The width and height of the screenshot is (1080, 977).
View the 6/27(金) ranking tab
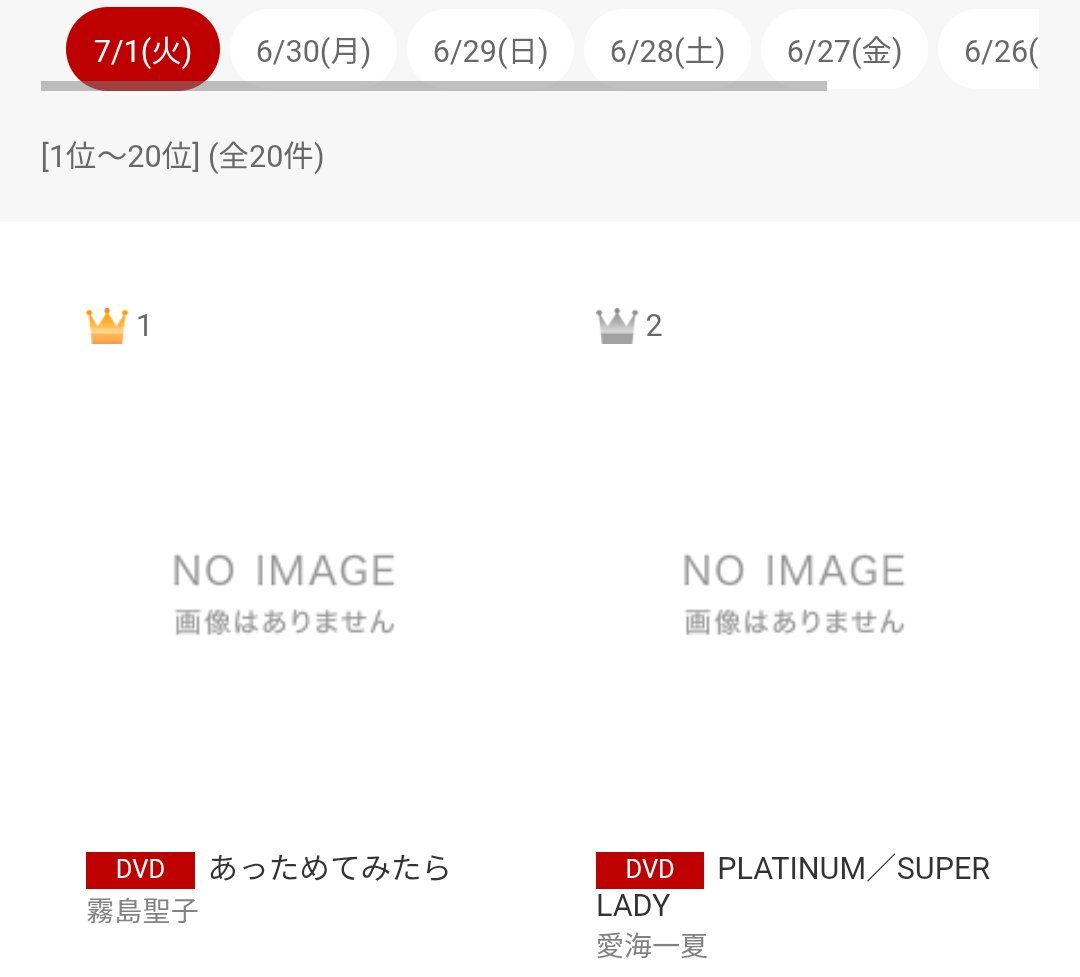[844, 50]
